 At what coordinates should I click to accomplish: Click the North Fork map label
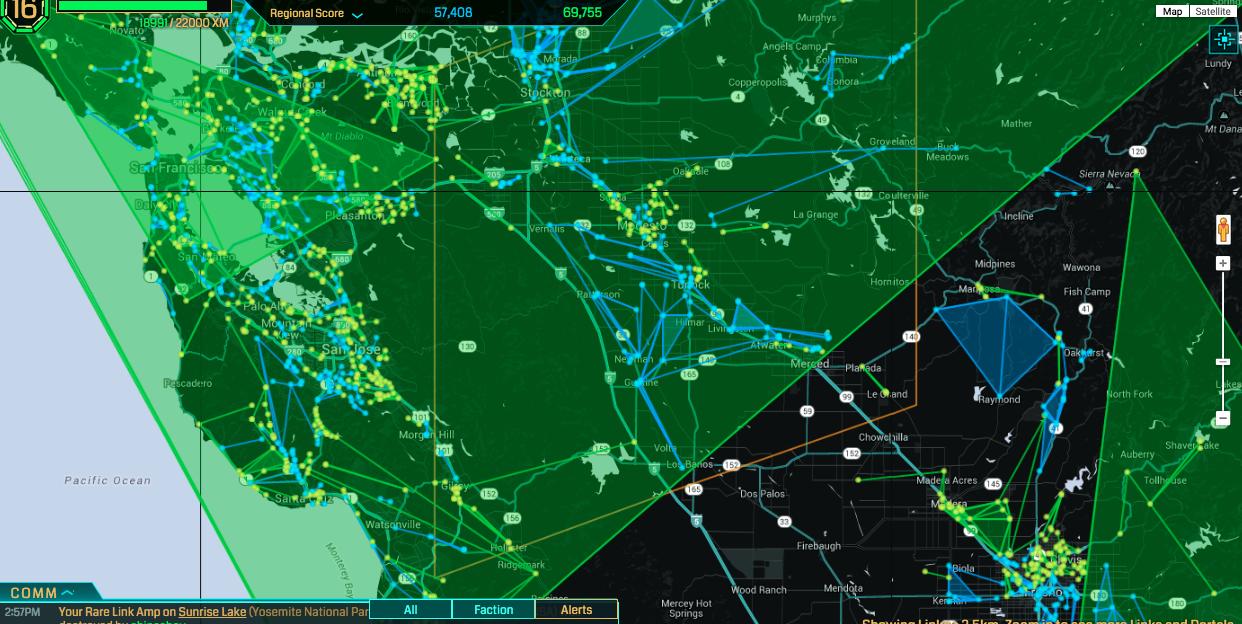point(1130,394)
